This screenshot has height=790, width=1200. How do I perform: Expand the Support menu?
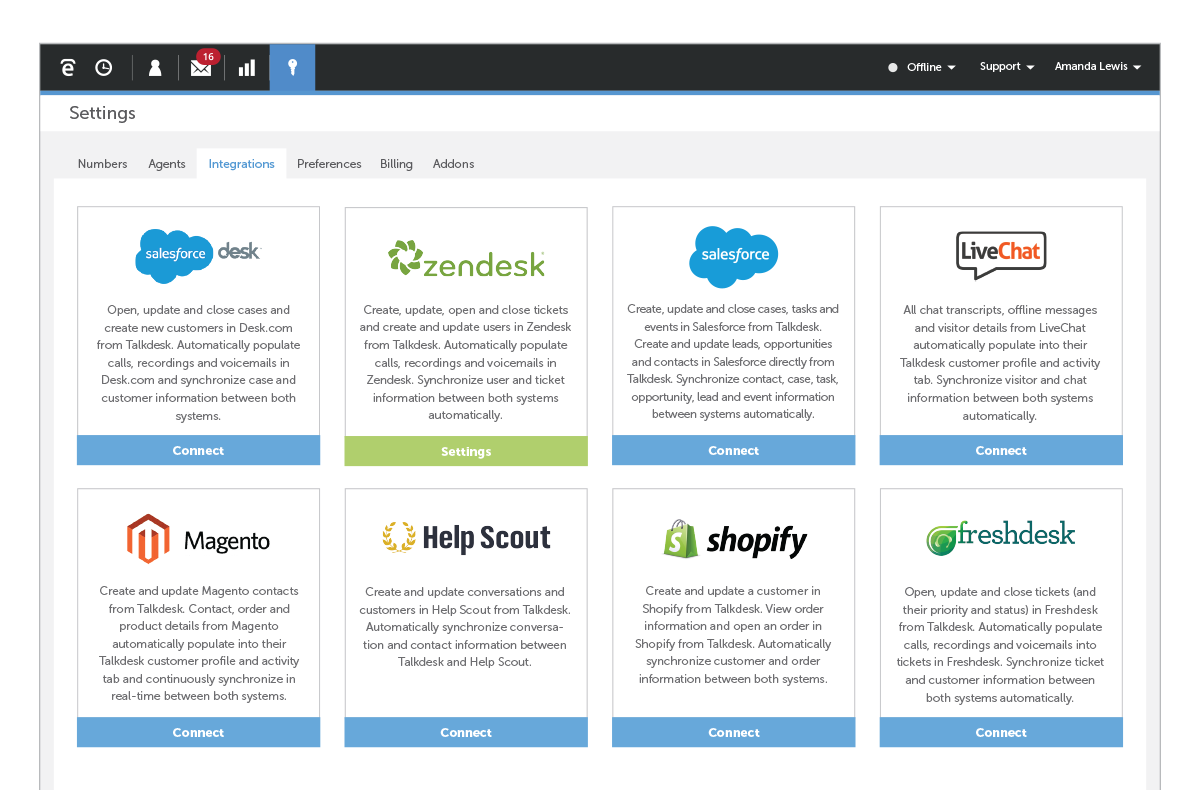coord(1007,67)
